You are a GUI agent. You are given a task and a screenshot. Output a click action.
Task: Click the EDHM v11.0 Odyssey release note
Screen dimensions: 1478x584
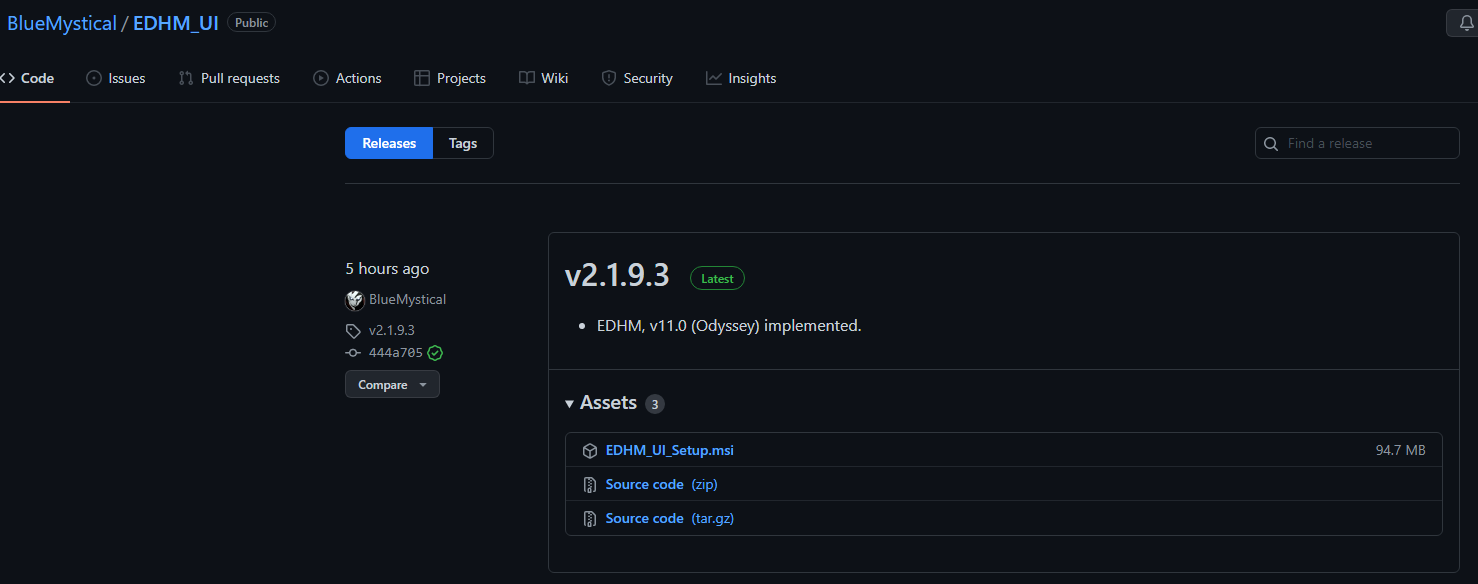[x=729, y=326]
